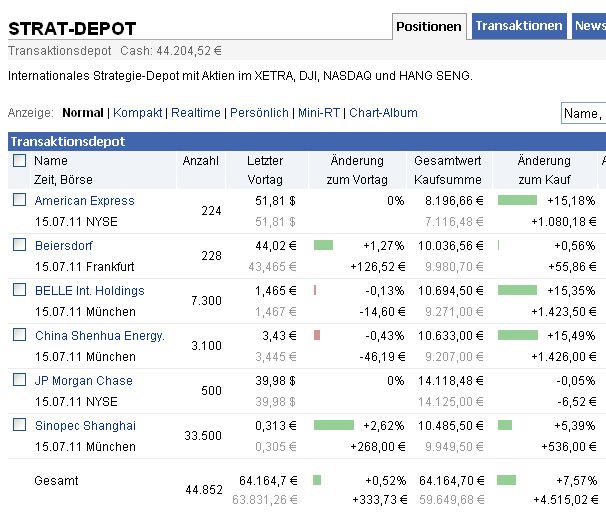Click the Name column header
The image size is (606, 517).
click(51, 161)
